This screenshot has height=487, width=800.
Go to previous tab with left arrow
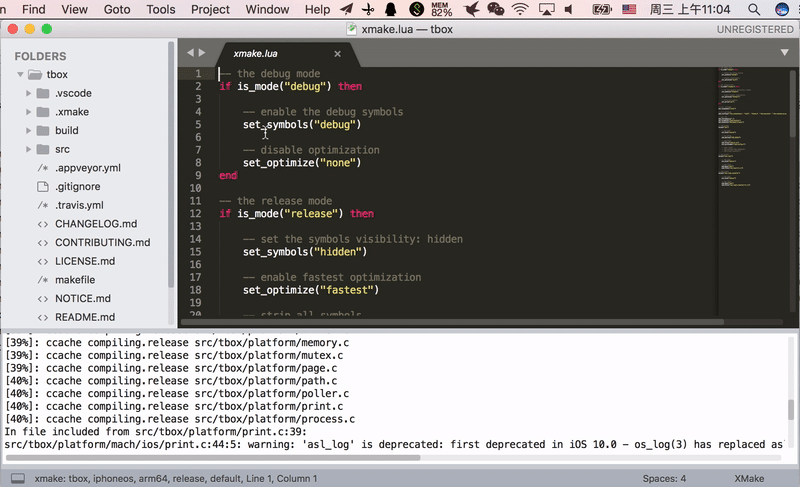tap(190, 53)
